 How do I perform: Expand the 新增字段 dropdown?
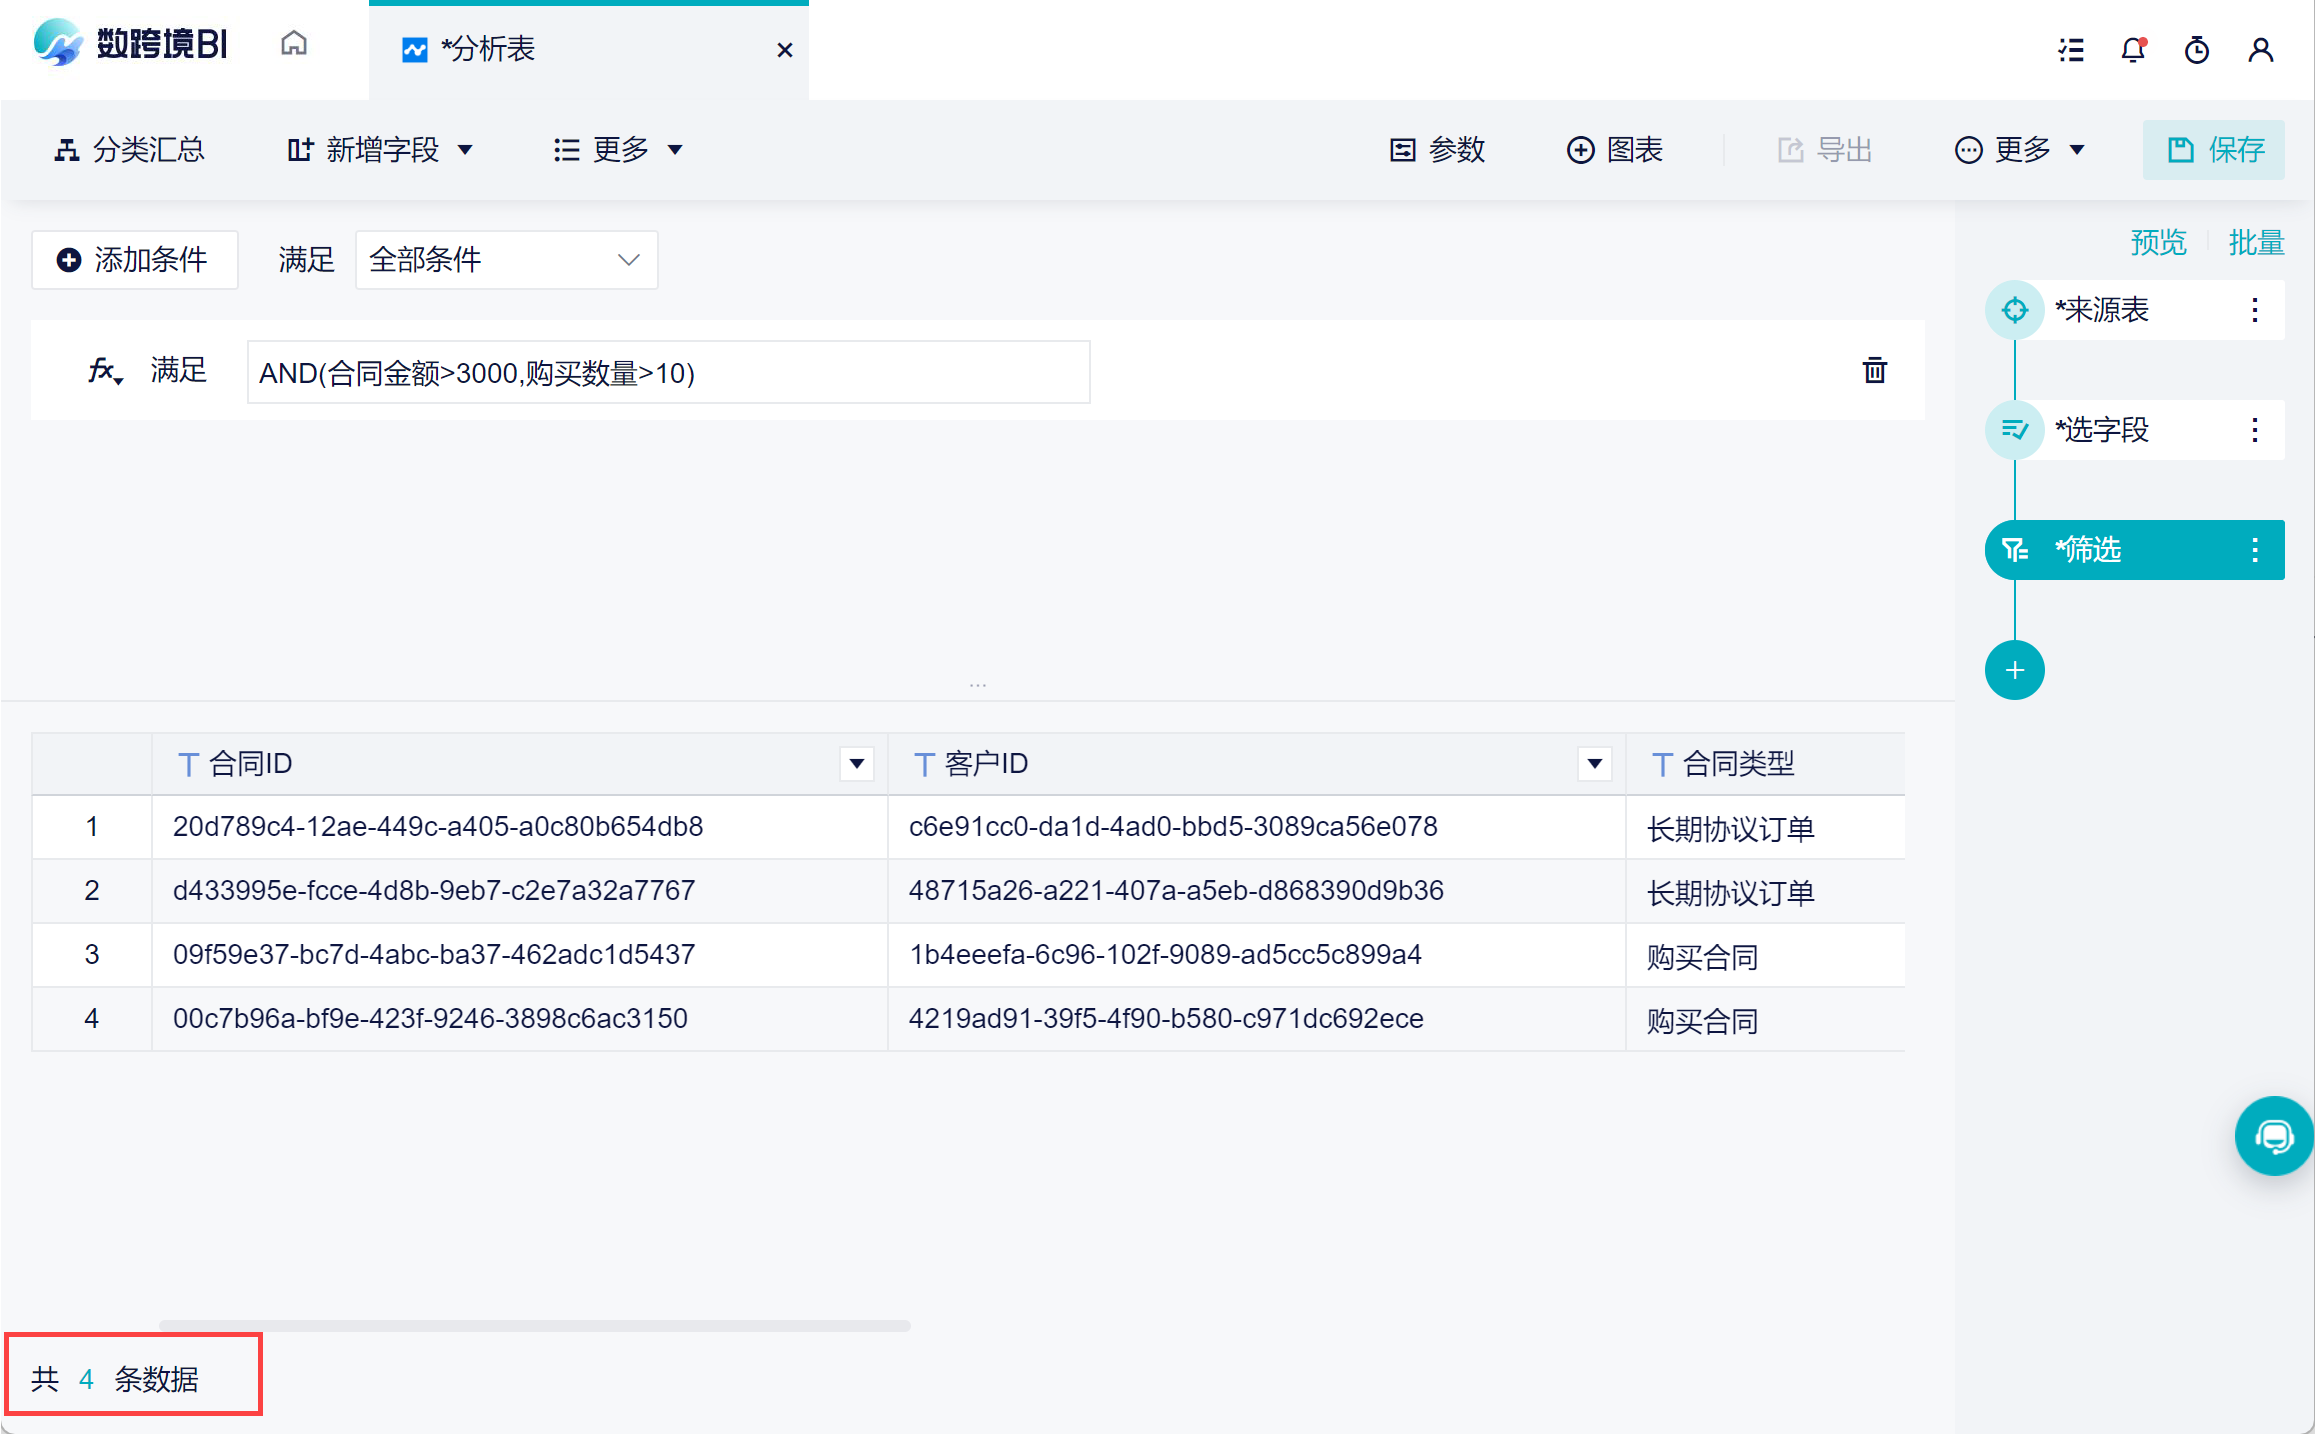pos(380,150)
